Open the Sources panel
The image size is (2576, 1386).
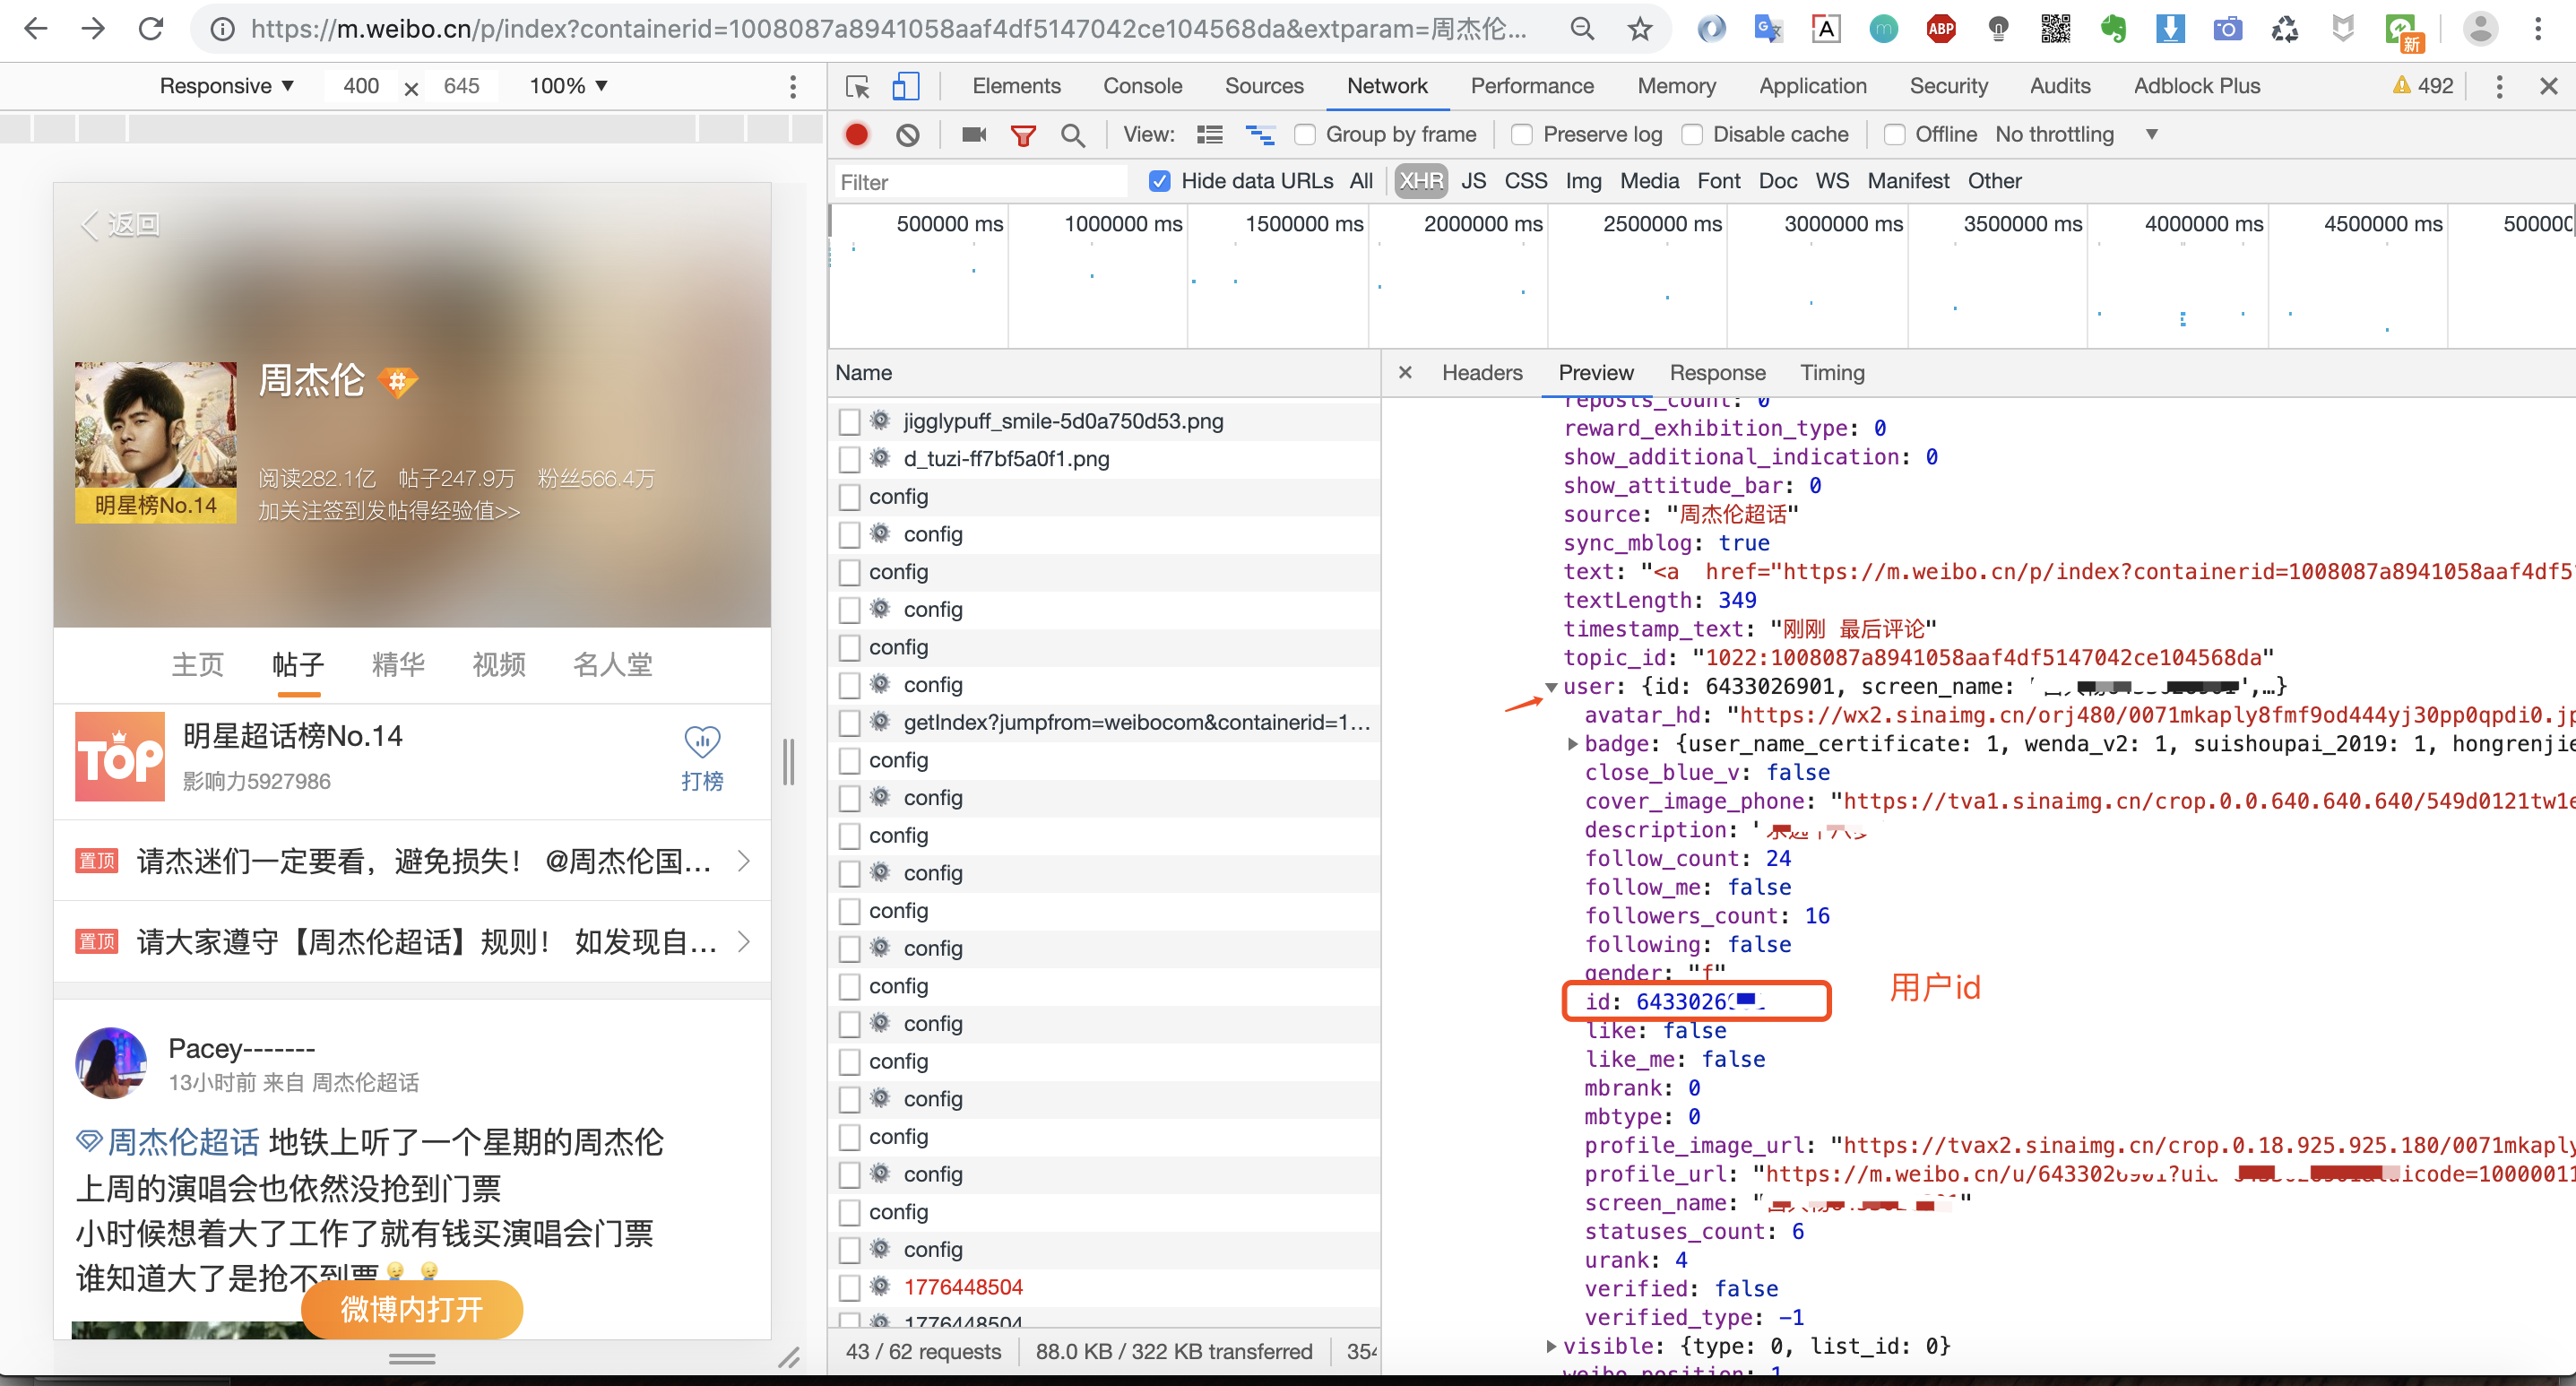coord(1264,87)
